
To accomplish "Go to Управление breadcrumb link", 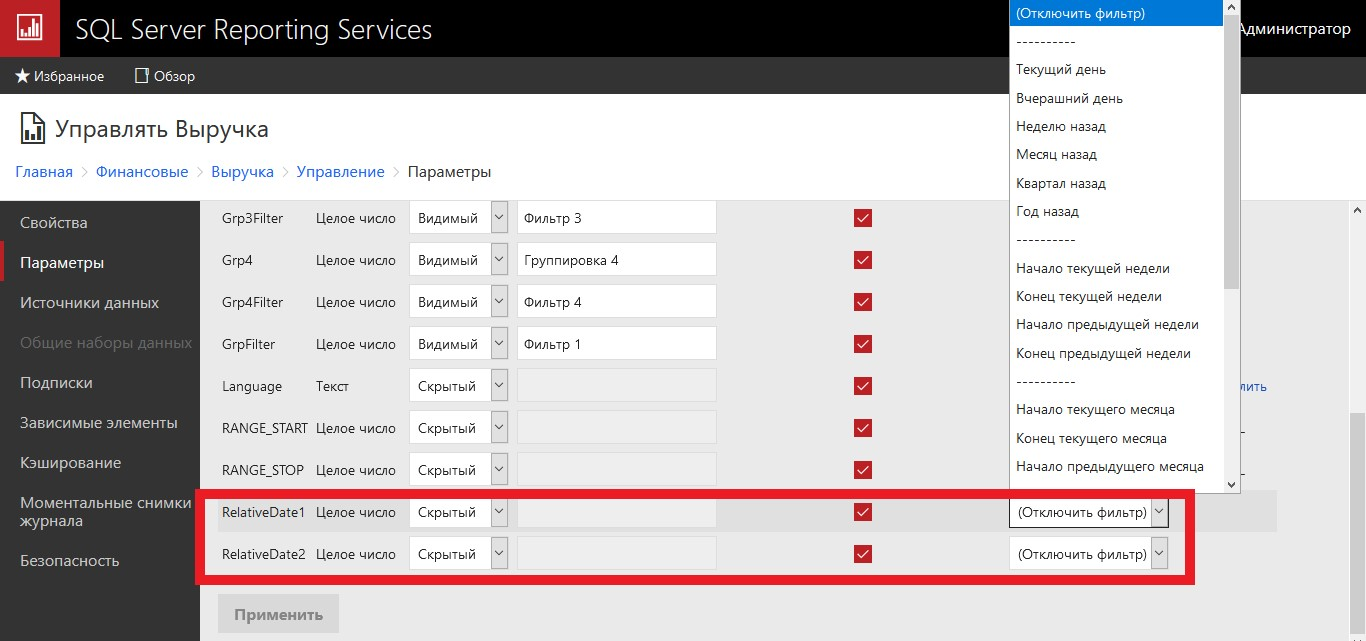I will click(341, 172).
